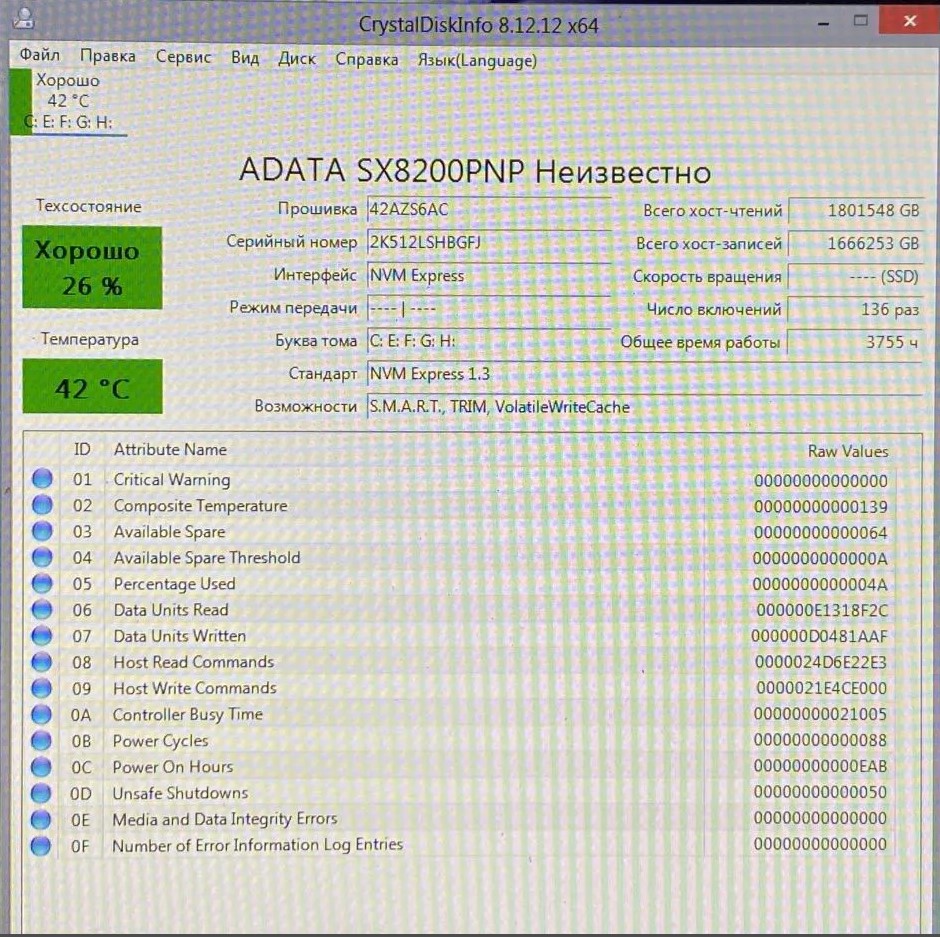Click raw value 00000000000EAB
Image resolution: width=940 pixels, height=937 pixels.
(820, 766)
